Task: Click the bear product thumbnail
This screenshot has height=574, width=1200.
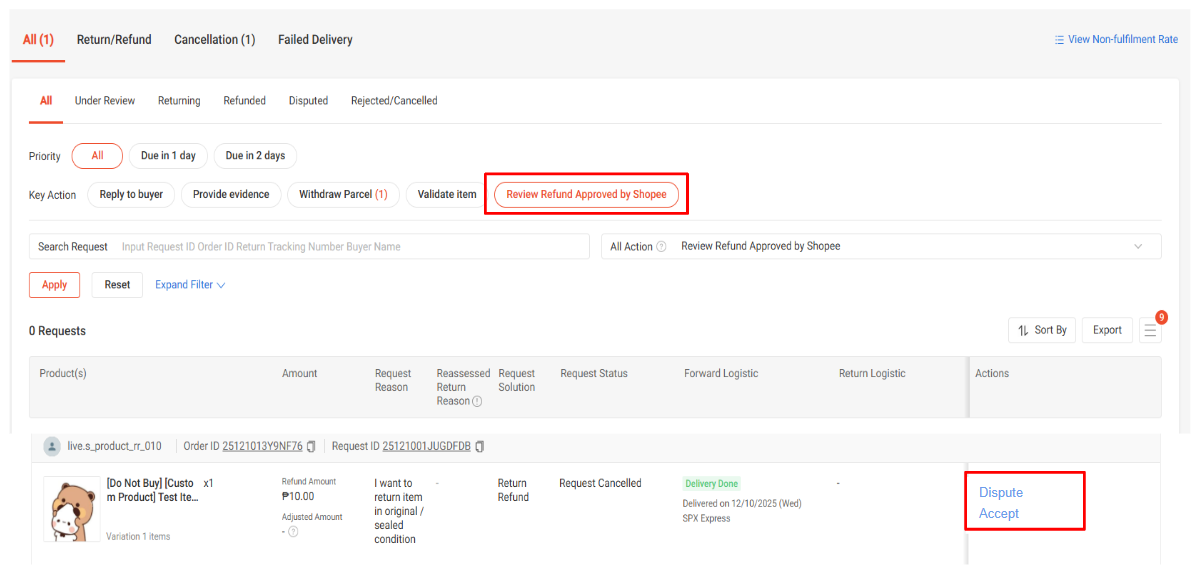Action: point(72,509)
